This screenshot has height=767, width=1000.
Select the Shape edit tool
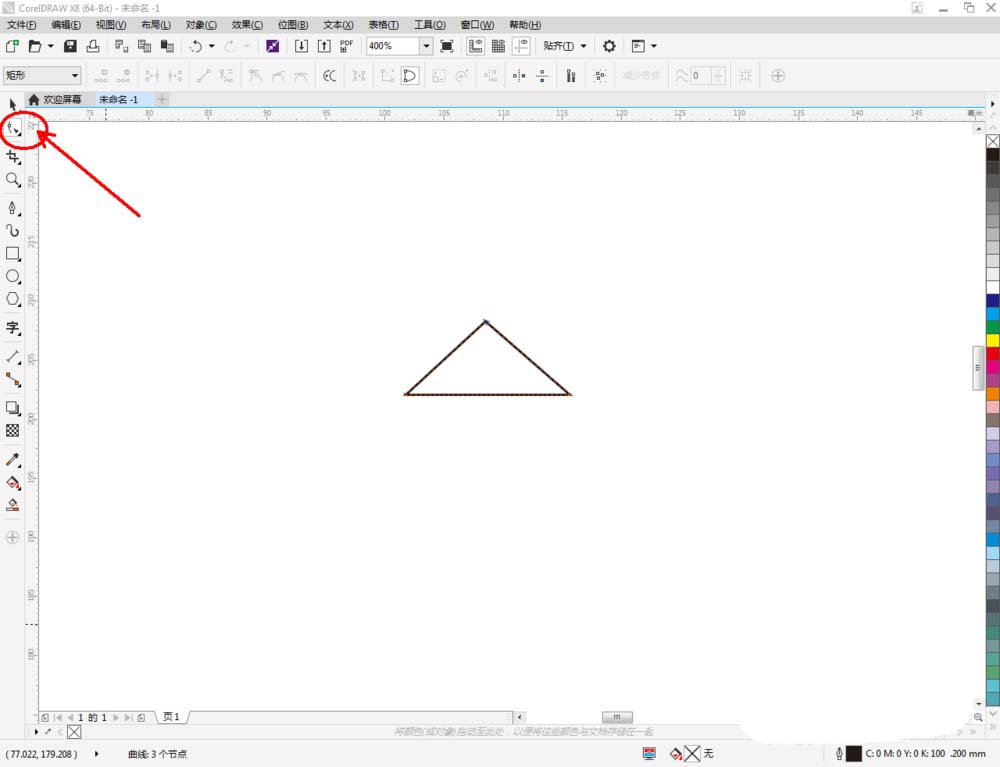click(12, 129)
